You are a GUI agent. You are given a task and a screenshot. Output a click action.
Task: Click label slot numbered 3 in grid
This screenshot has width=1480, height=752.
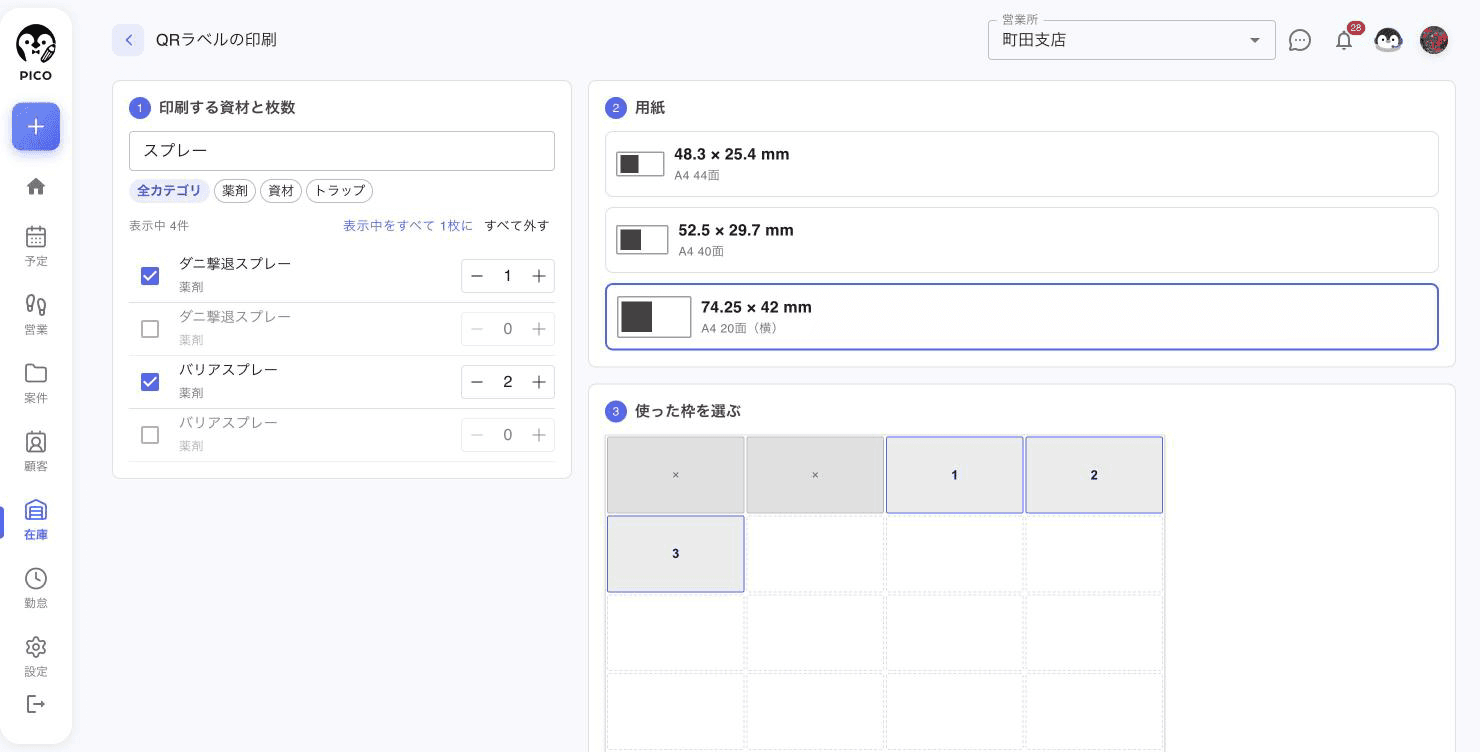tap(676, 554)
